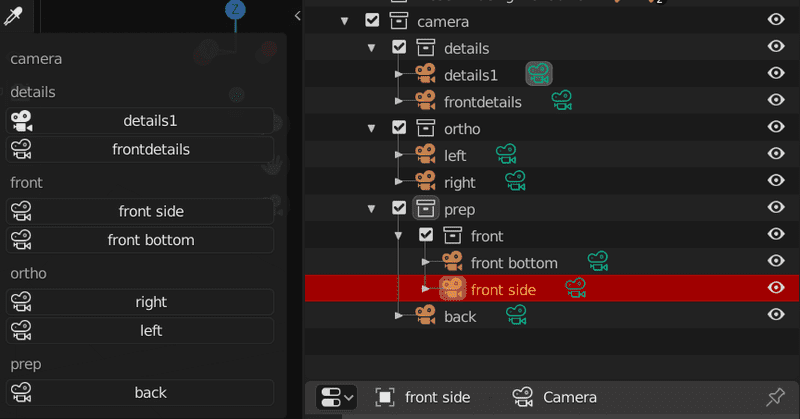The image size is (800, 419).
Task: Click the prep collection box icon
Action: [426, 208]
